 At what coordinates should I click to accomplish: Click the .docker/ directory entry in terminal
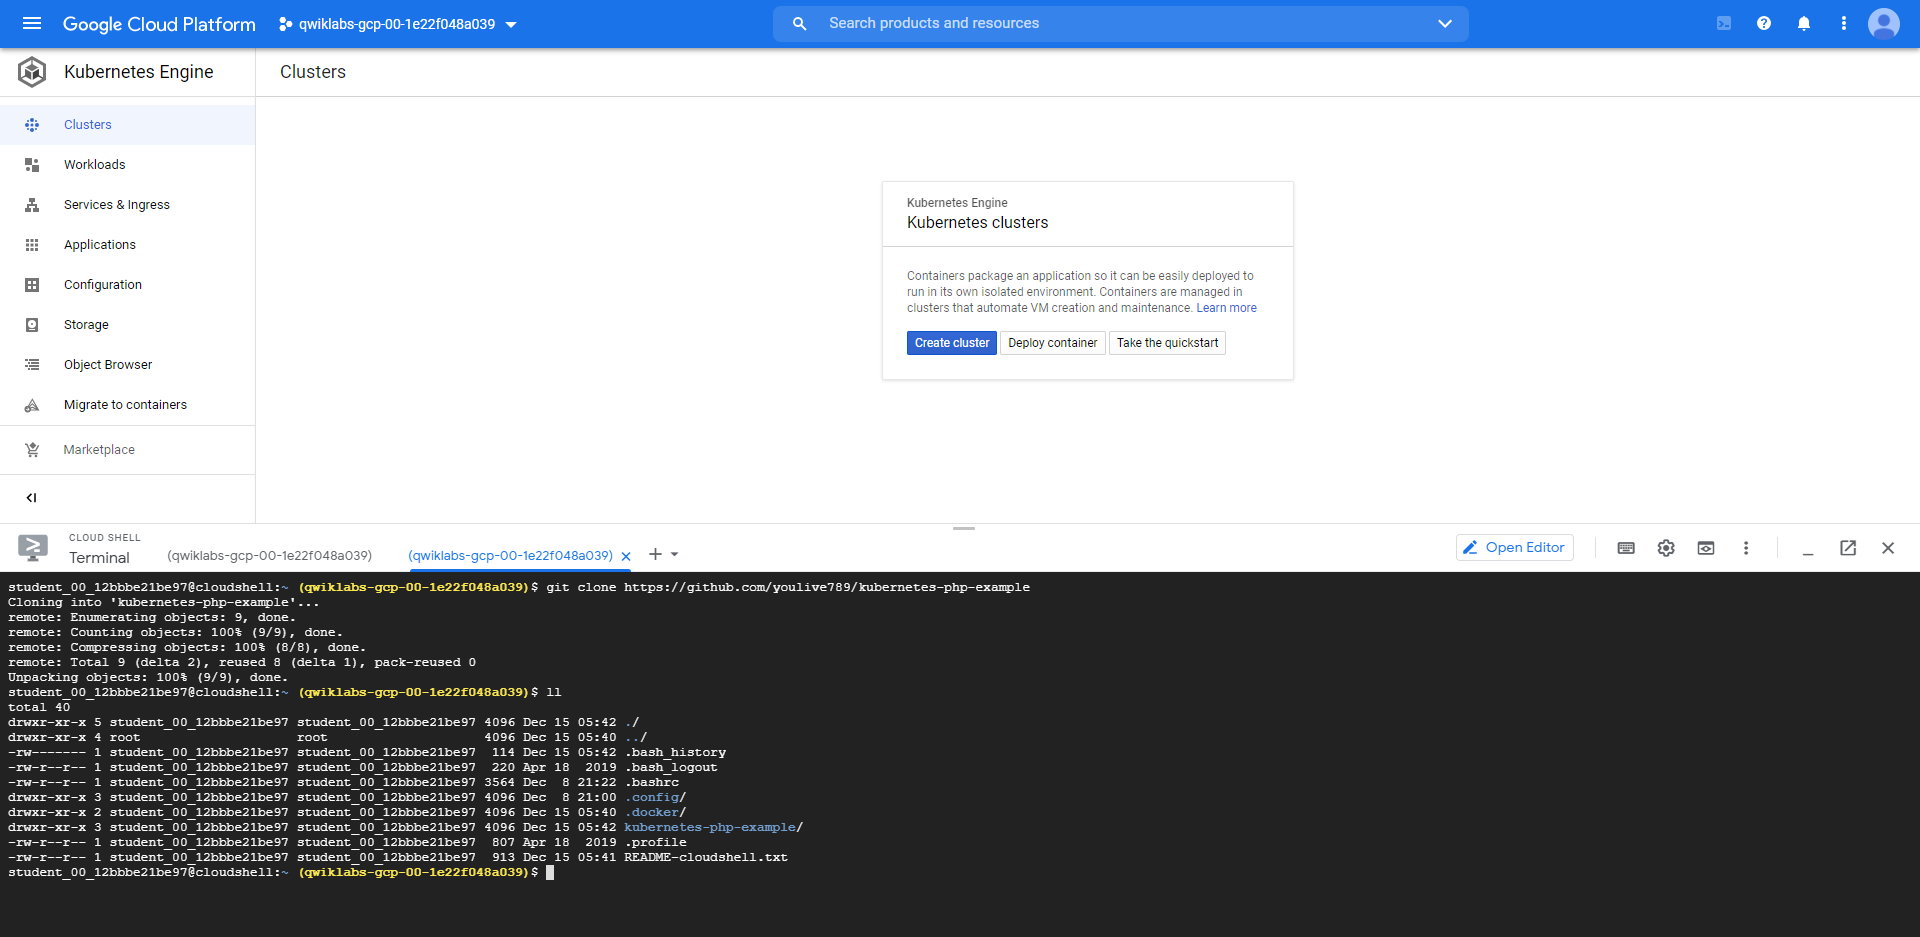point(655,813)
